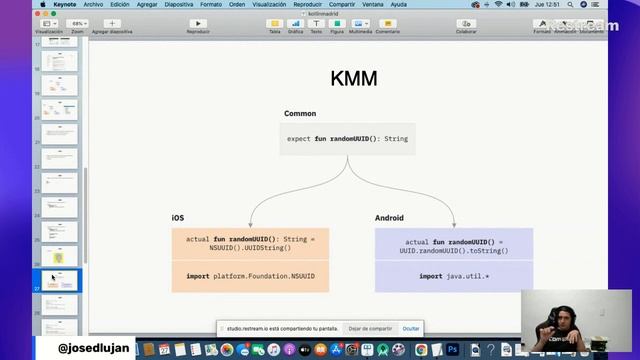Click Agregar diapositiva plus button
This screenshot has width=640, height=360.
click(112, 24)
